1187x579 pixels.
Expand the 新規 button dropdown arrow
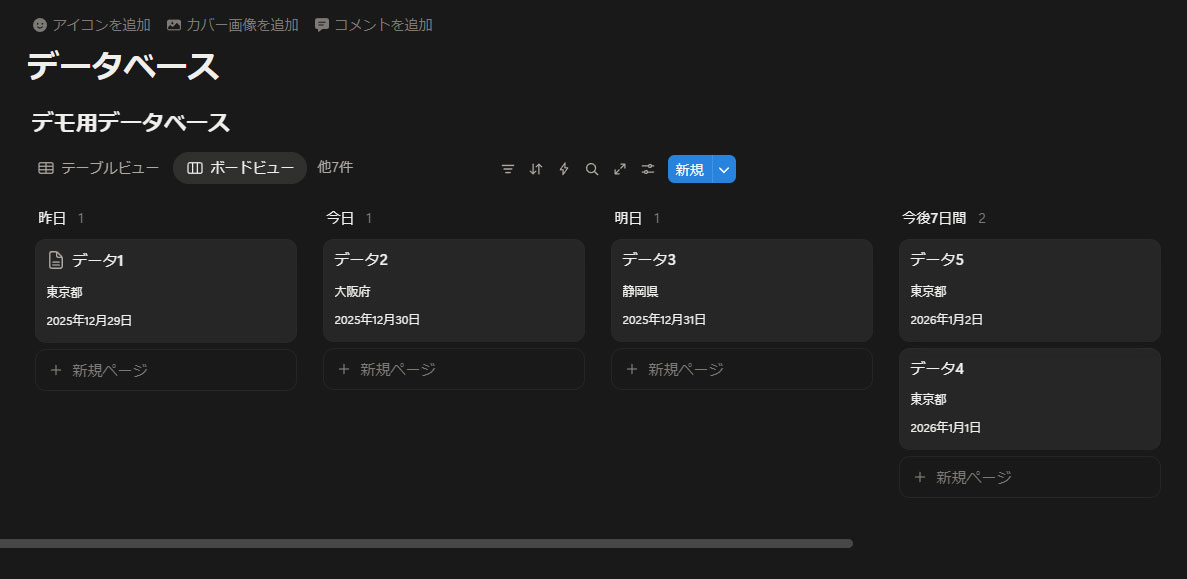click(x=725, y=170)
